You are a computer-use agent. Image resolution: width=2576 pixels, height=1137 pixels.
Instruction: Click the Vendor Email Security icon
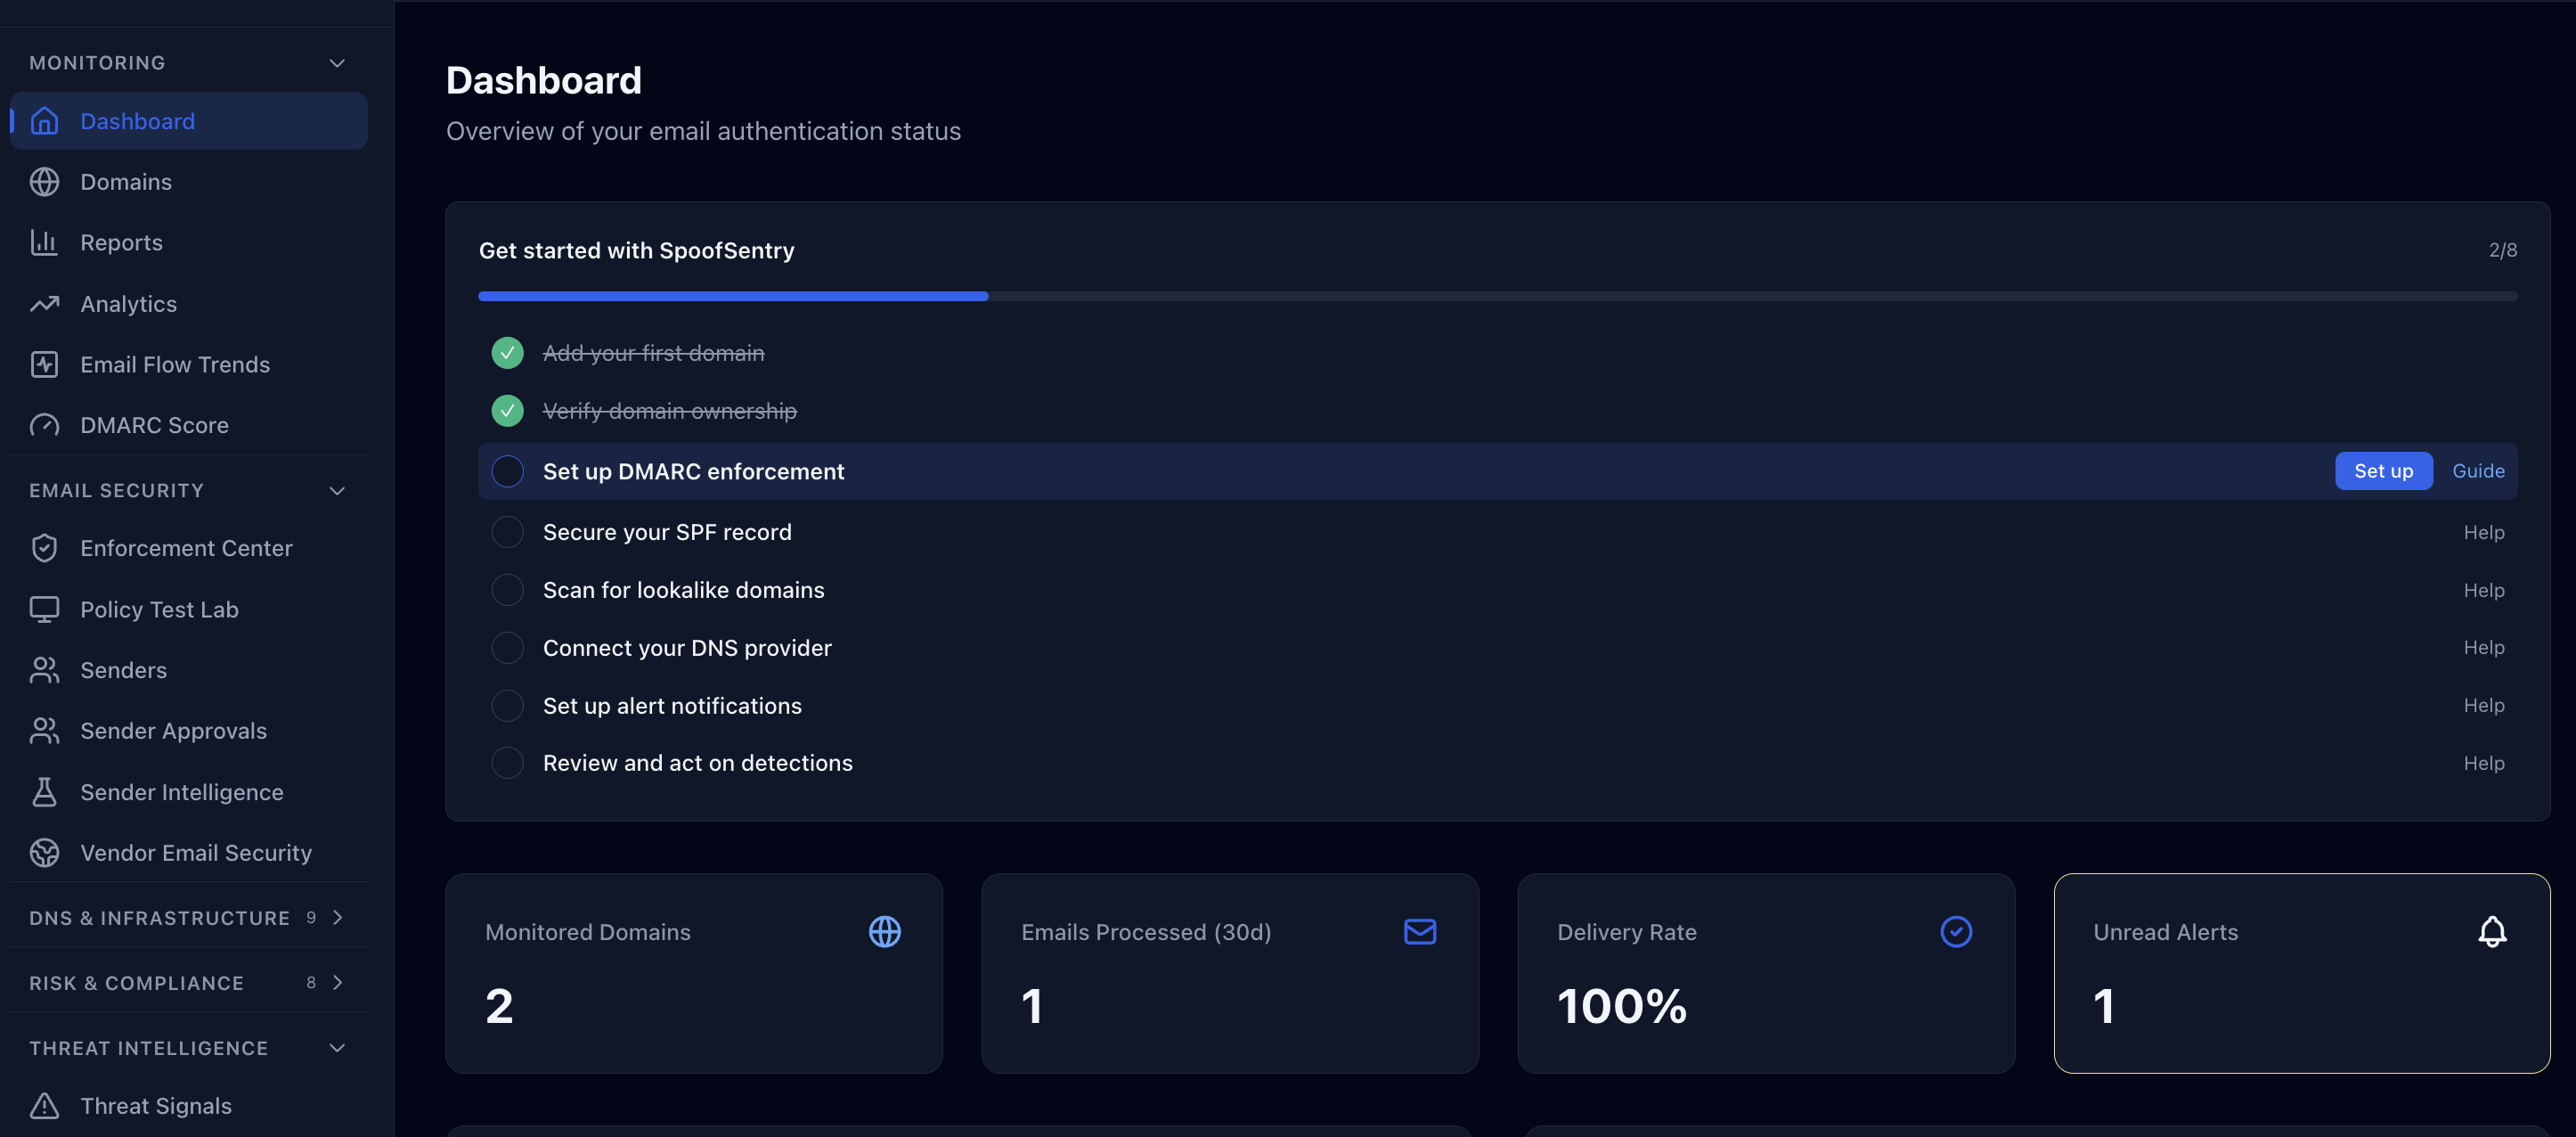click(44, 852)
